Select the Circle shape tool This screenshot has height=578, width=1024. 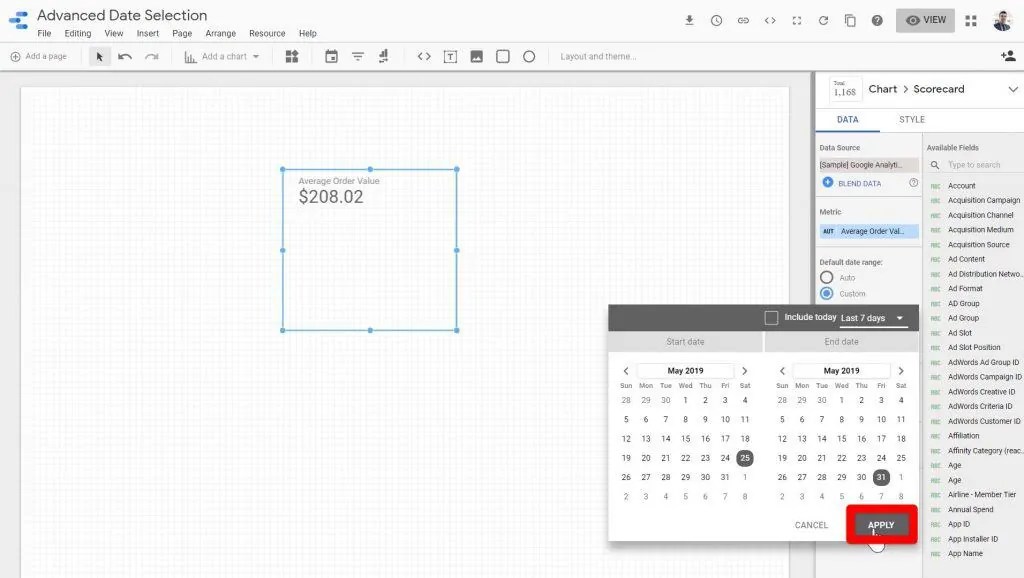point(529,56)
